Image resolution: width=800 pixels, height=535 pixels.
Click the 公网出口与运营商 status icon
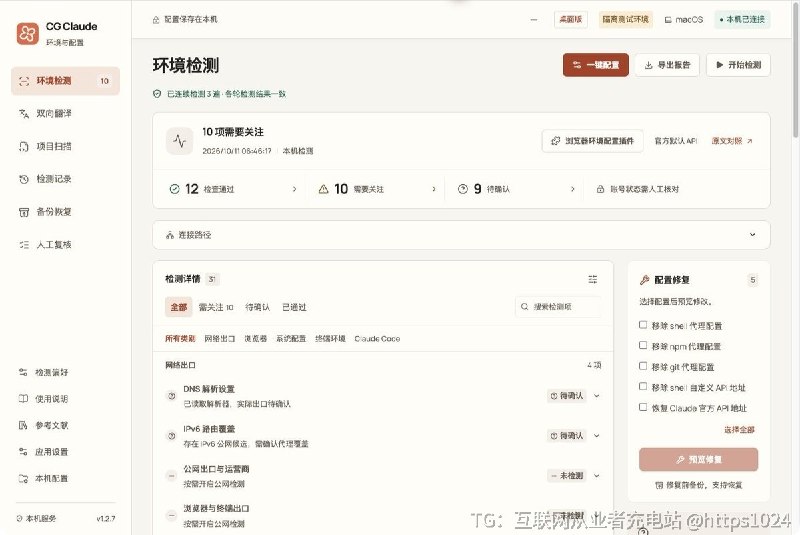click(172, 476)
